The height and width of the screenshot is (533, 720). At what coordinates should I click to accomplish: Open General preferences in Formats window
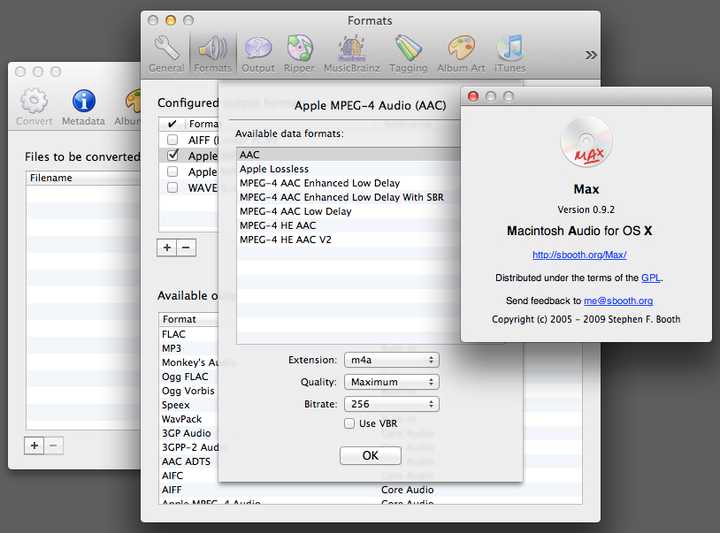pos(166,54)
